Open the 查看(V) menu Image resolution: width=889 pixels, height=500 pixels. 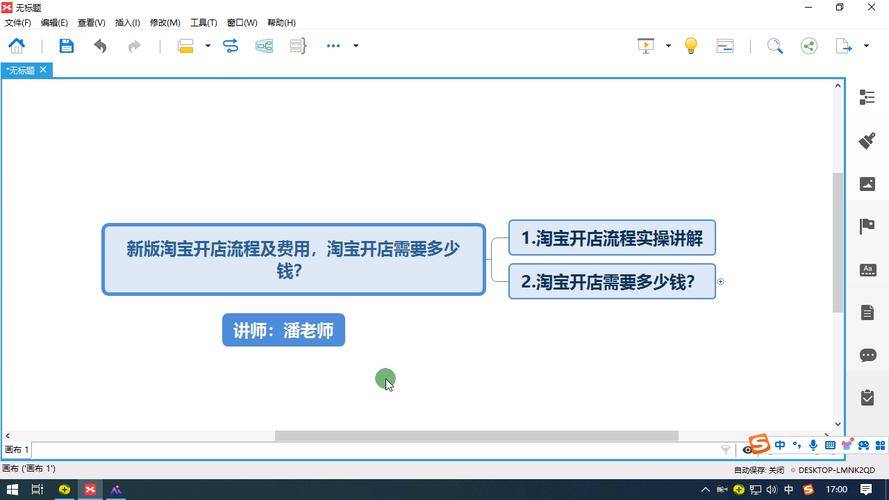click(x=91, y=23)
